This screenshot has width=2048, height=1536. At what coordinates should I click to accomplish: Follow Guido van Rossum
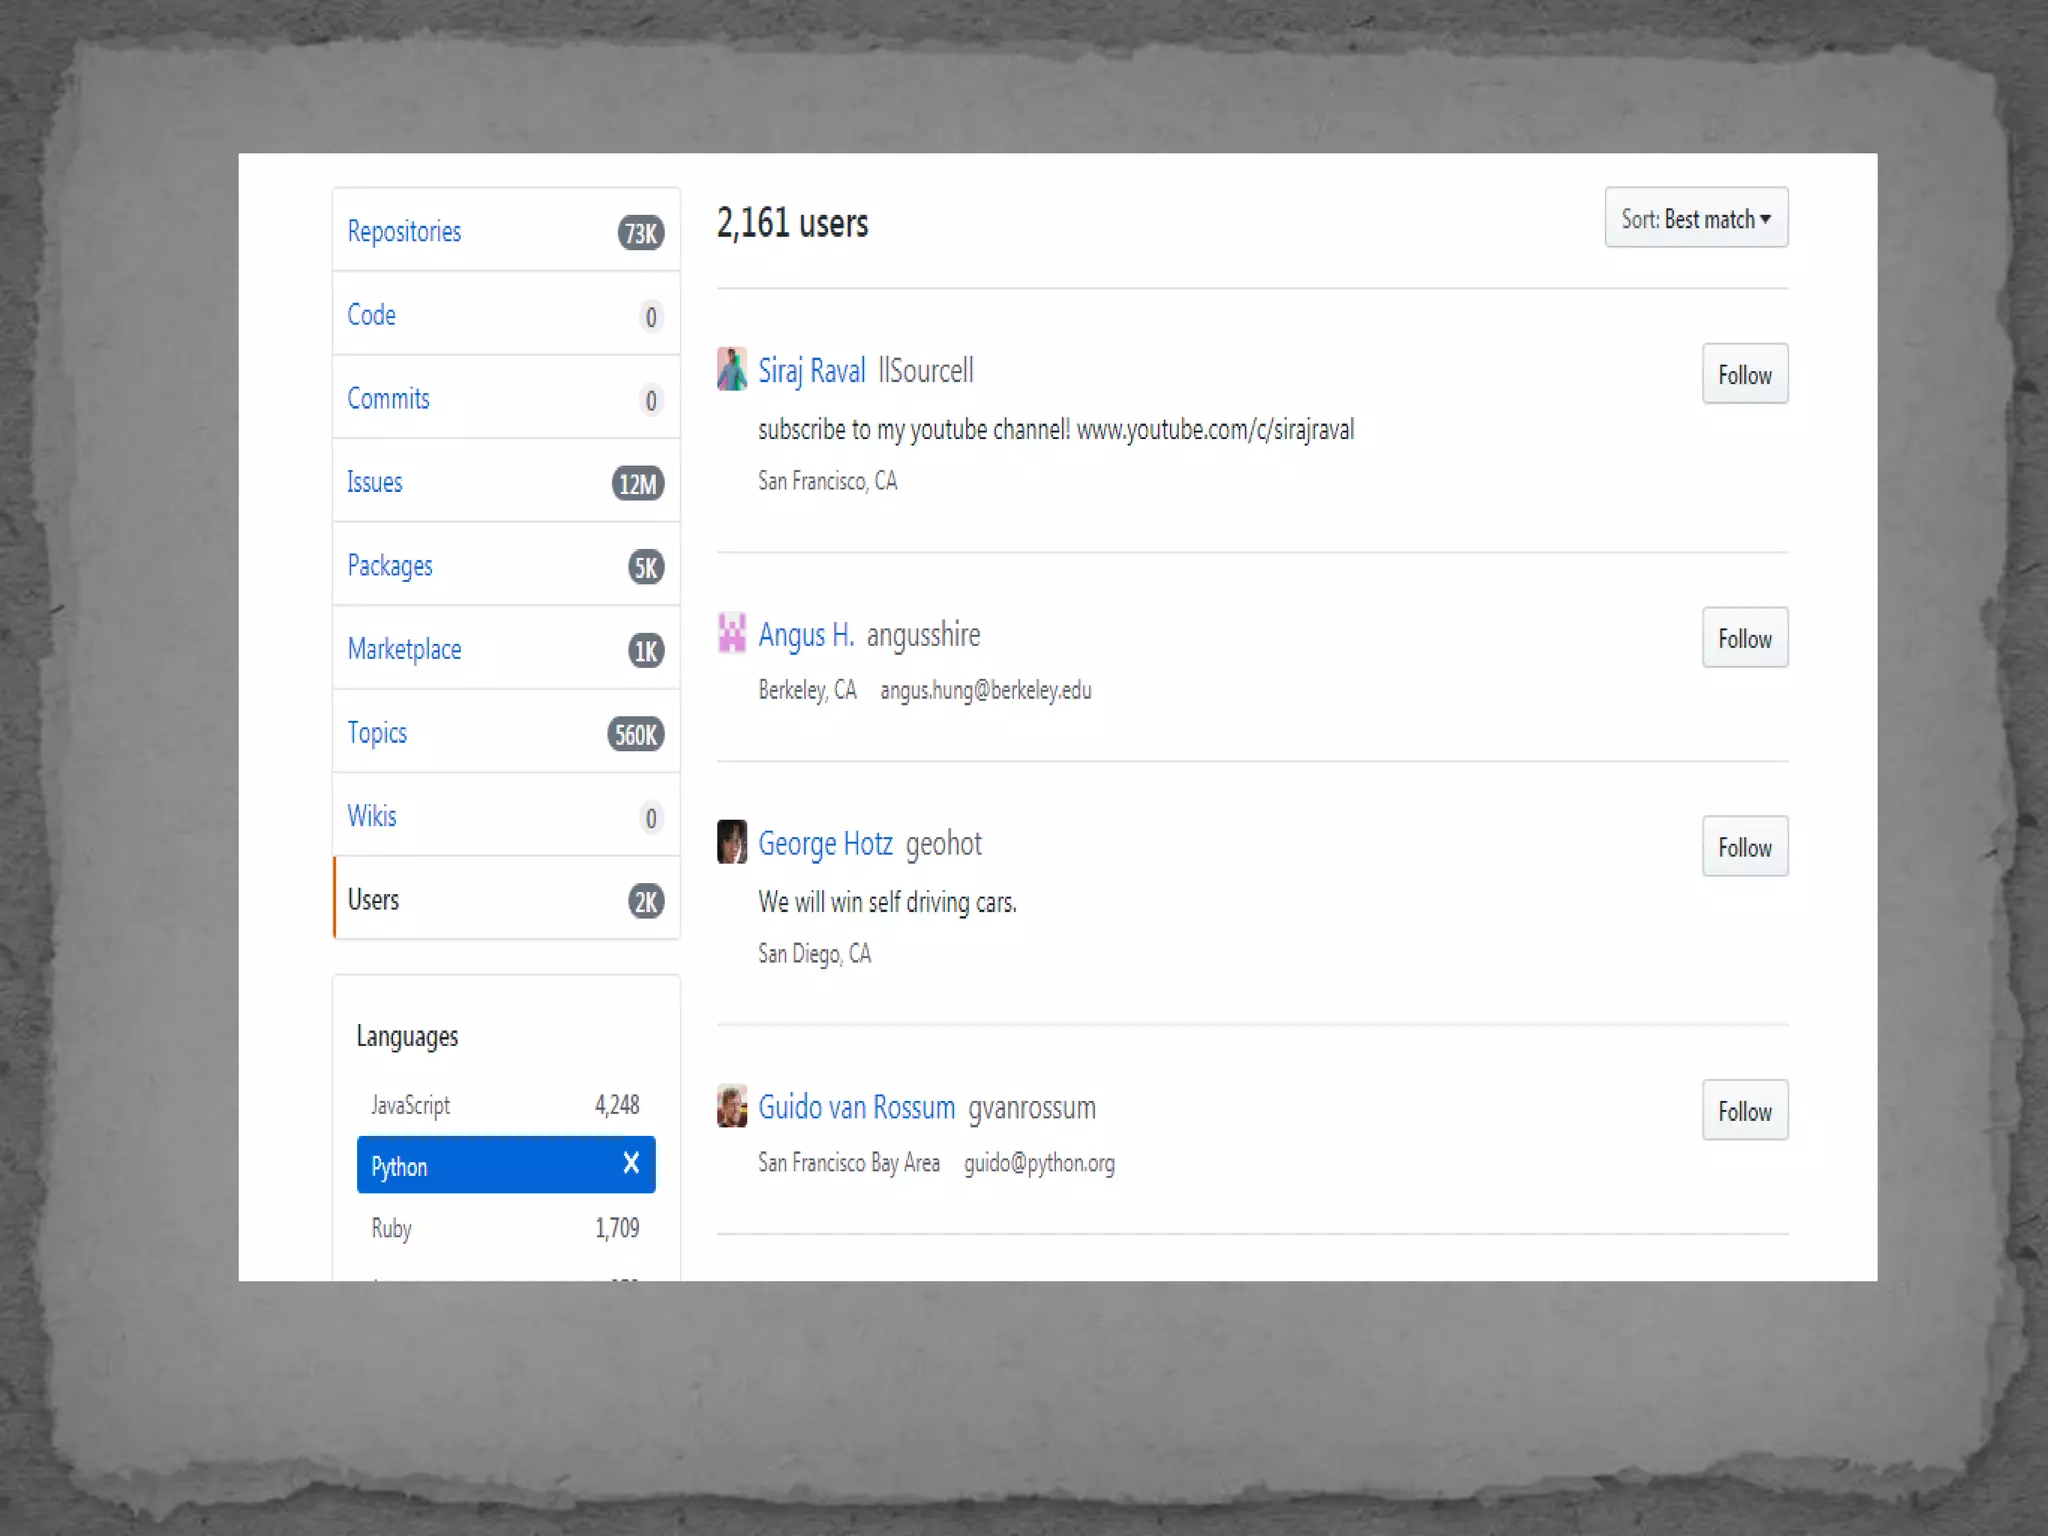click(x=1744, y=1111)
